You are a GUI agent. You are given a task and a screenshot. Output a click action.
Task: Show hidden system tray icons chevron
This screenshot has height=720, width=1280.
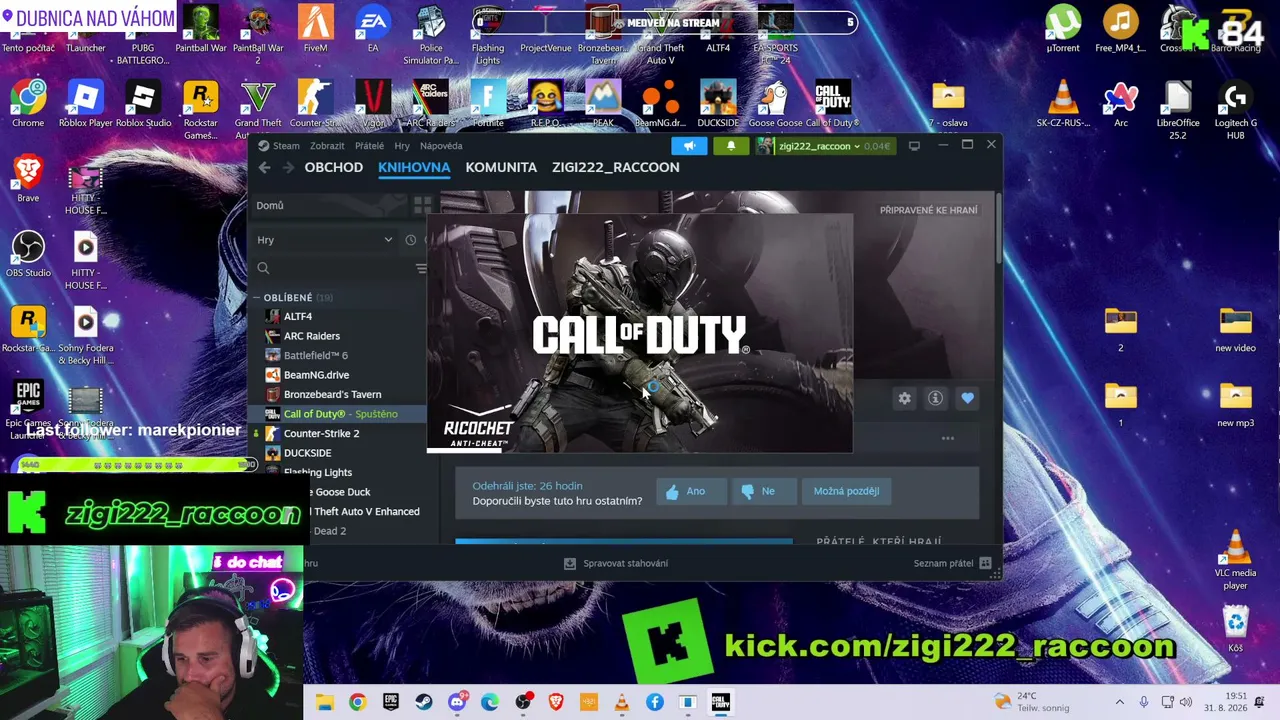coord(1119,702)
